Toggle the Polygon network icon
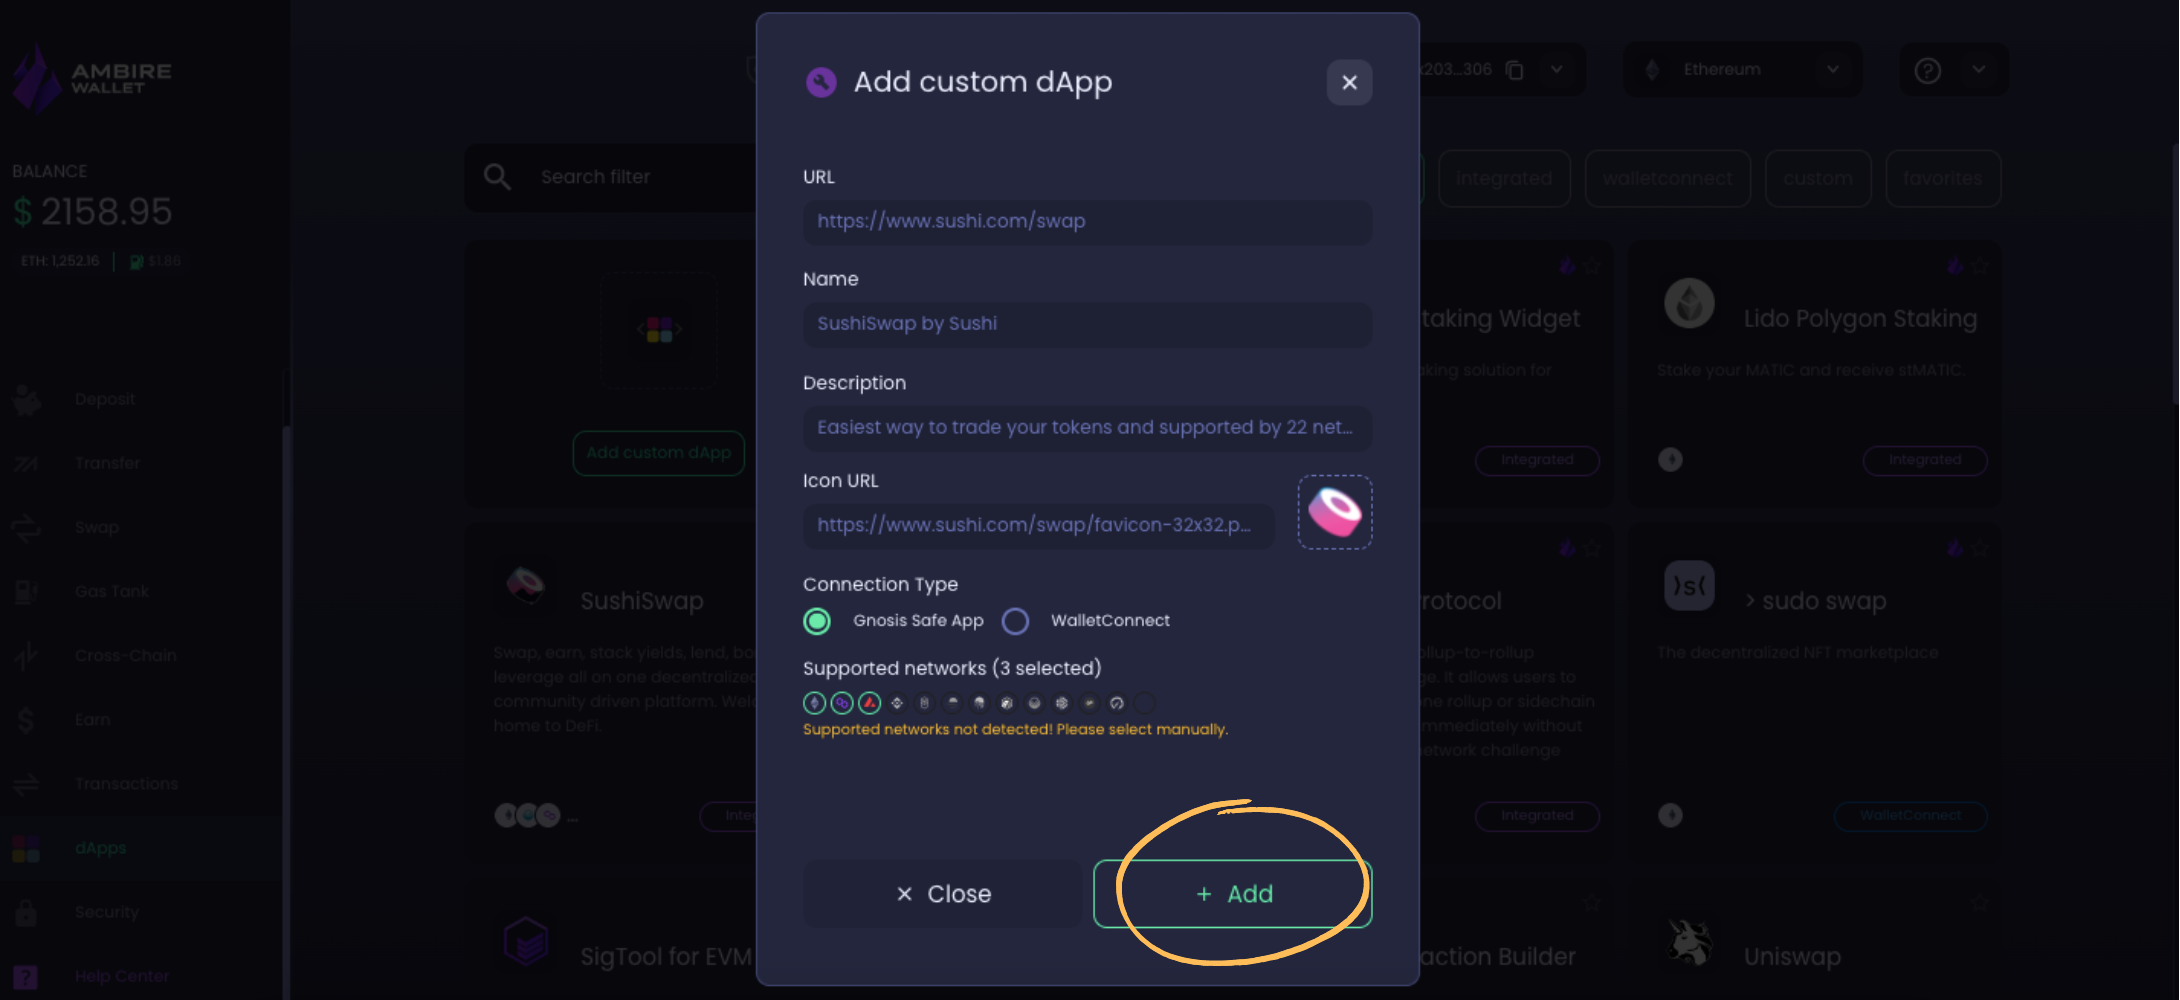The height and width of the screenshot is (1000, 2180). click(x=842, y=703)
